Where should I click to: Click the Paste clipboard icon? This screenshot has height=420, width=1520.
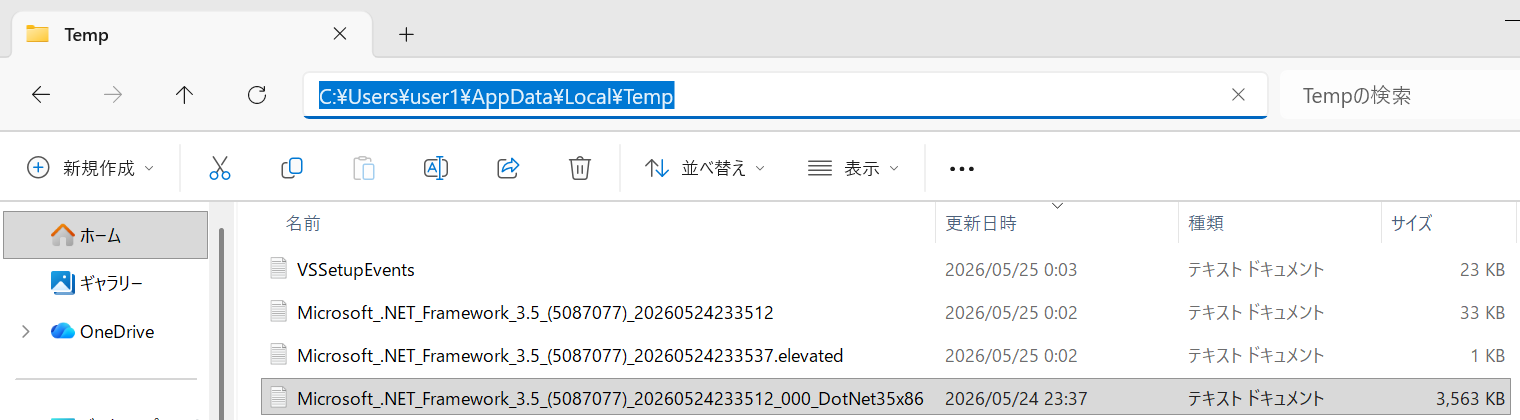[x=364, y=168]
